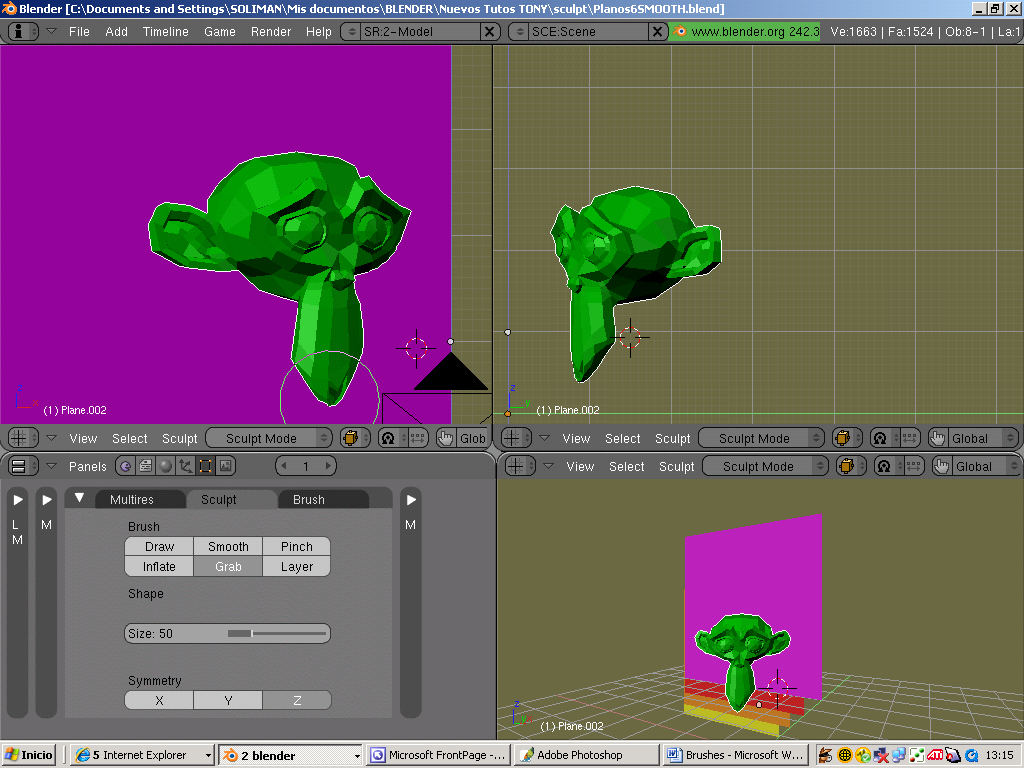Open the SR:2-Model screen selector
The width and height of the screenshot is (1024, 768).
[351, 31]
